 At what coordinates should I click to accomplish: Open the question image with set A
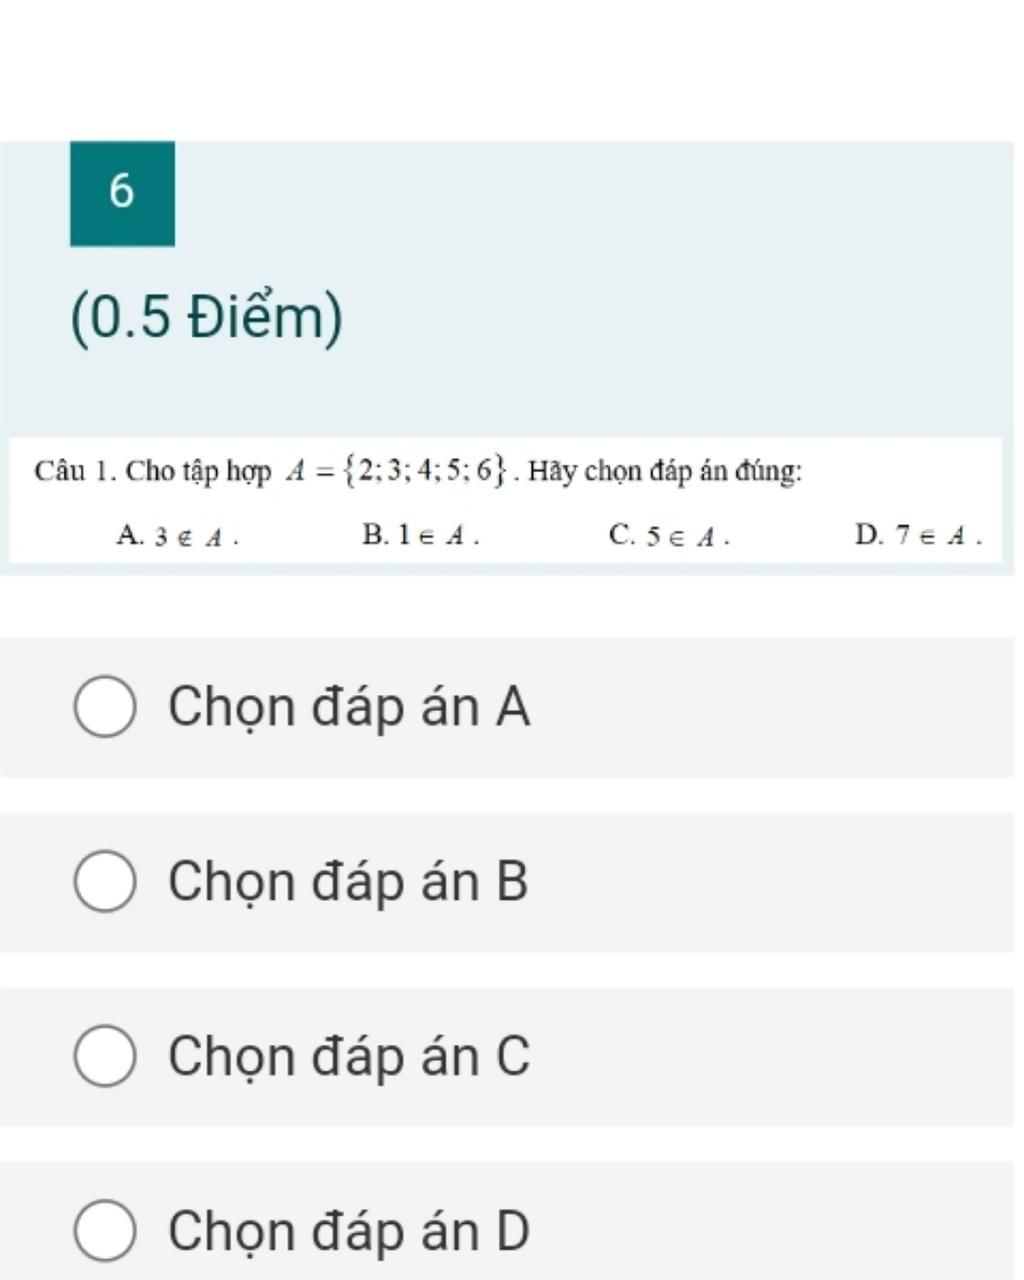coord(506,499)
